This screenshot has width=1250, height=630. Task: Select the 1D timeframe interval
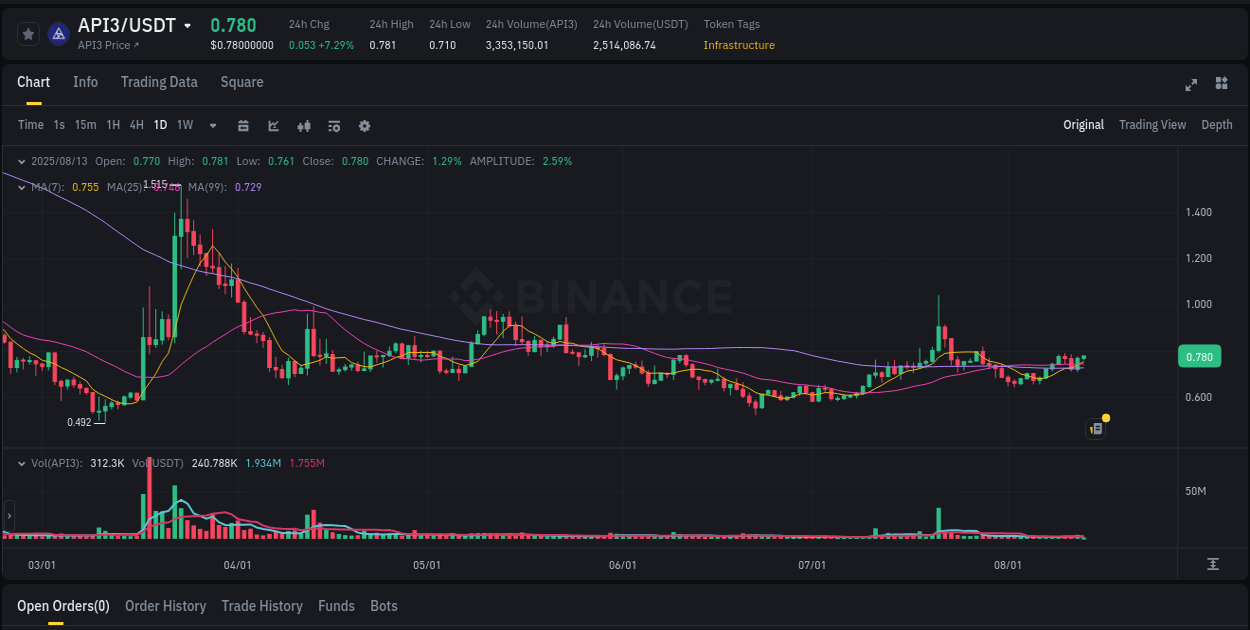point(160,125)
